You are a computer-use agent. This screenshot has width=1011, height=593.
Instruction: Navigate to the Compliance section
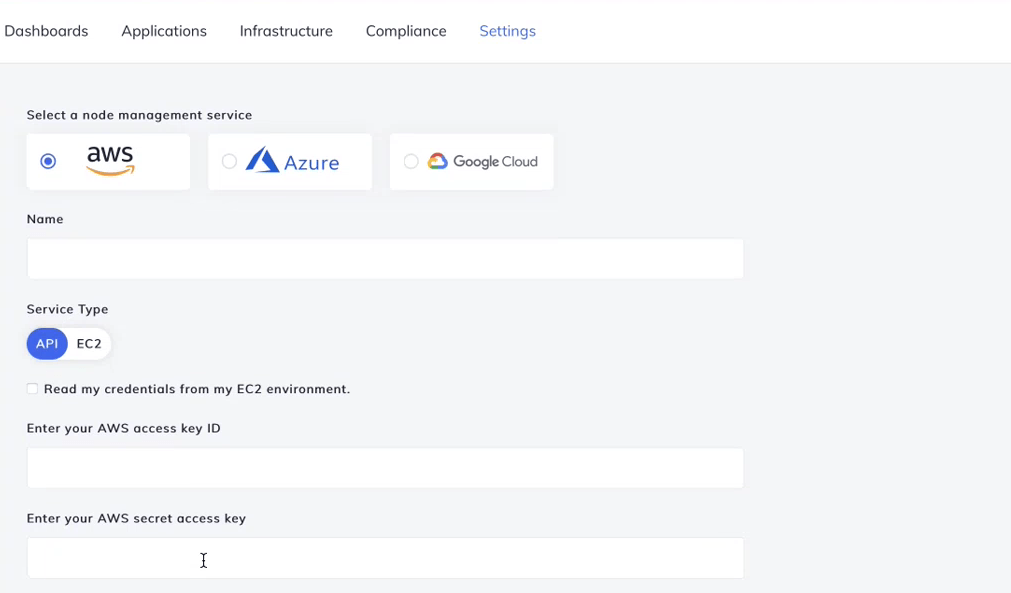[x=405, y=31]
